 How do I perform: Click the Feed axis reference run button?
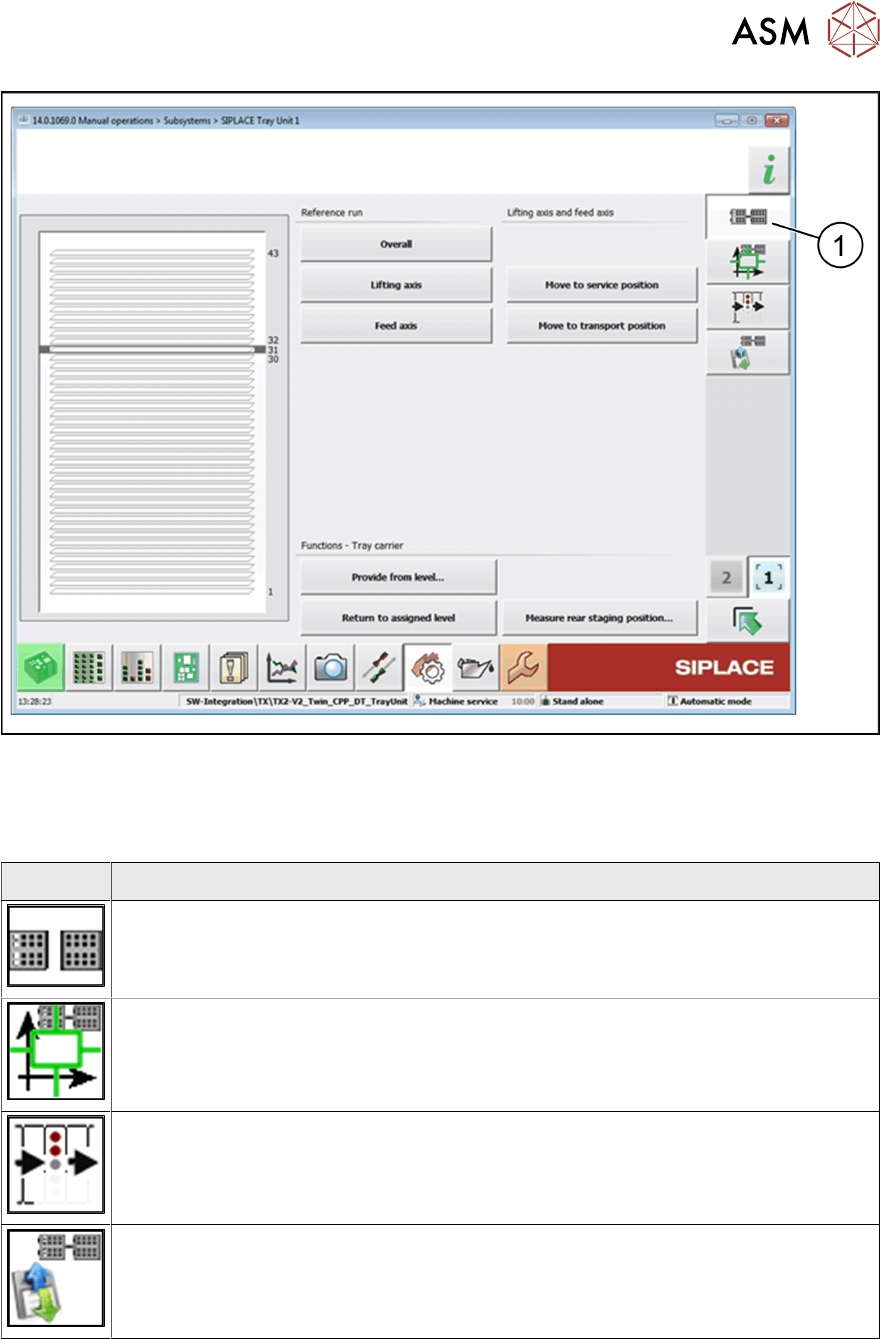pos(396,326)
